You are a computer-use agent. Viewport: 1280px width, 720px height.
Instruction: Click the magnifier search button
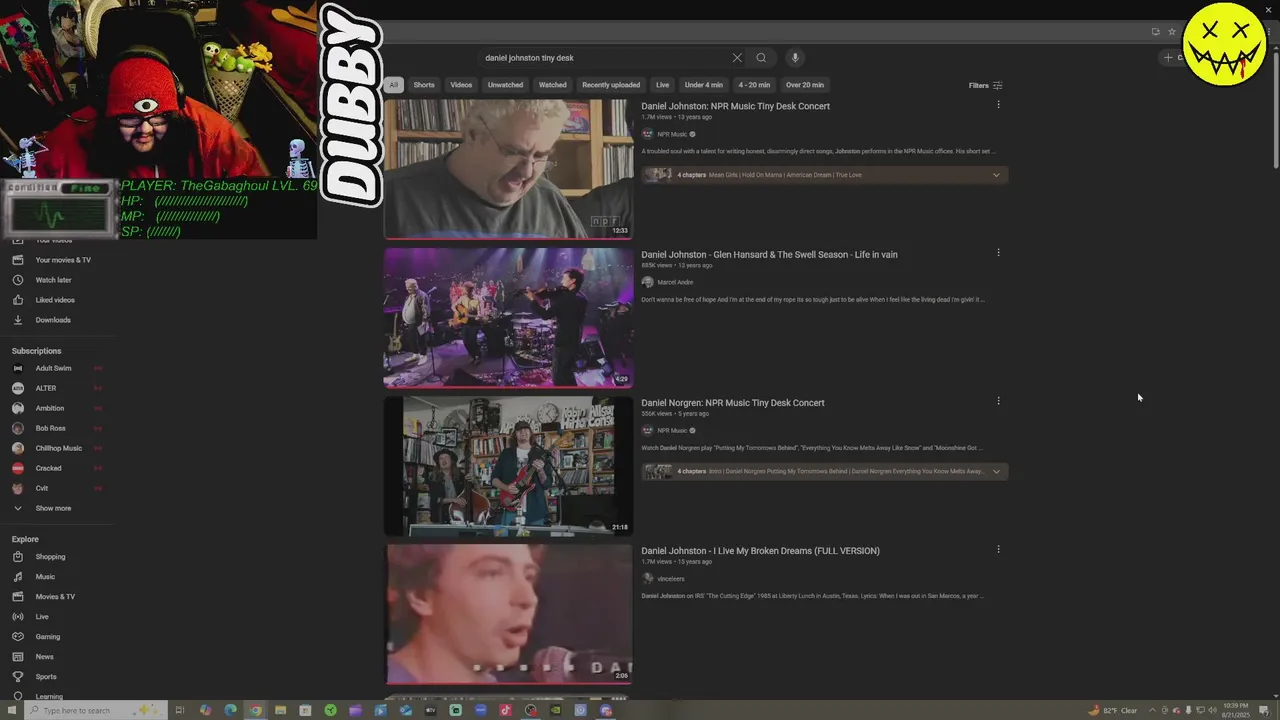[761, 58]
